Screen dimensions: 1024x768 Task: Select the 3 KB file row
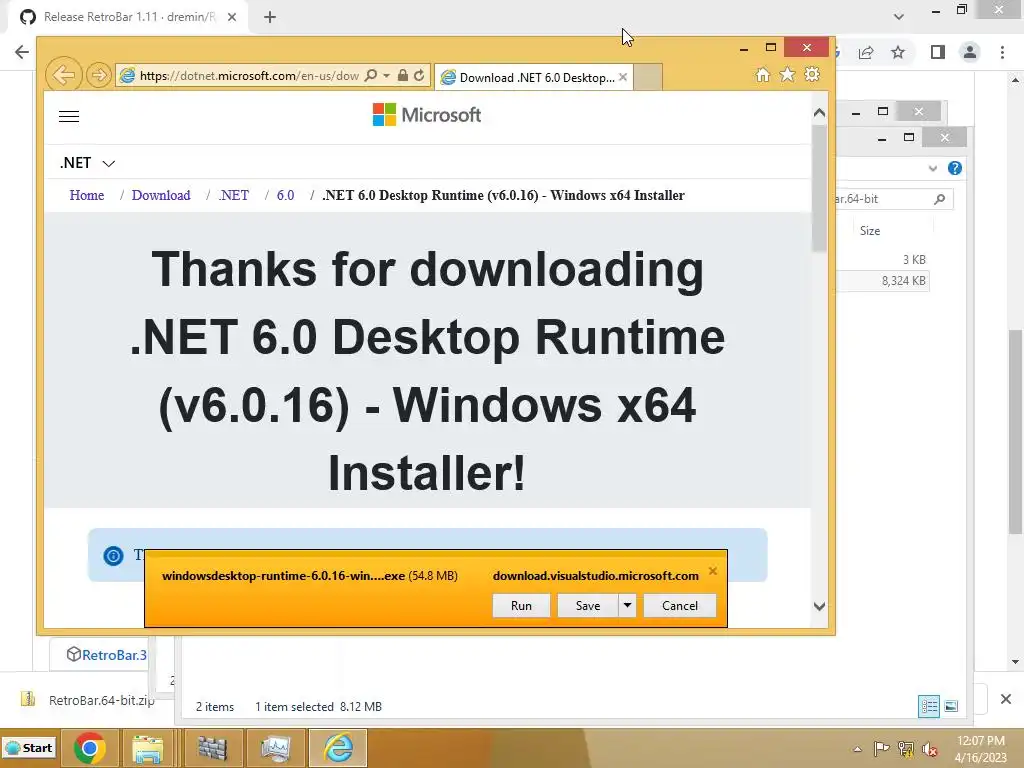(x=883, y=259)
